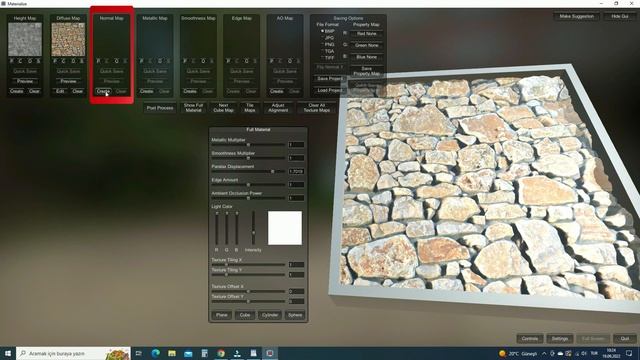Viewport: 640px width, 360px height.
Task: Click the Height Map thumbnail
Action: click(25, 39)
